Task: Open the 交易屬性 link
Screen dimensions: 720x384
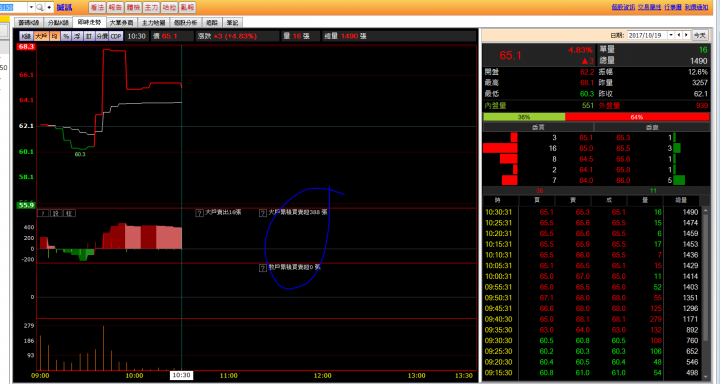Action: 649,7
